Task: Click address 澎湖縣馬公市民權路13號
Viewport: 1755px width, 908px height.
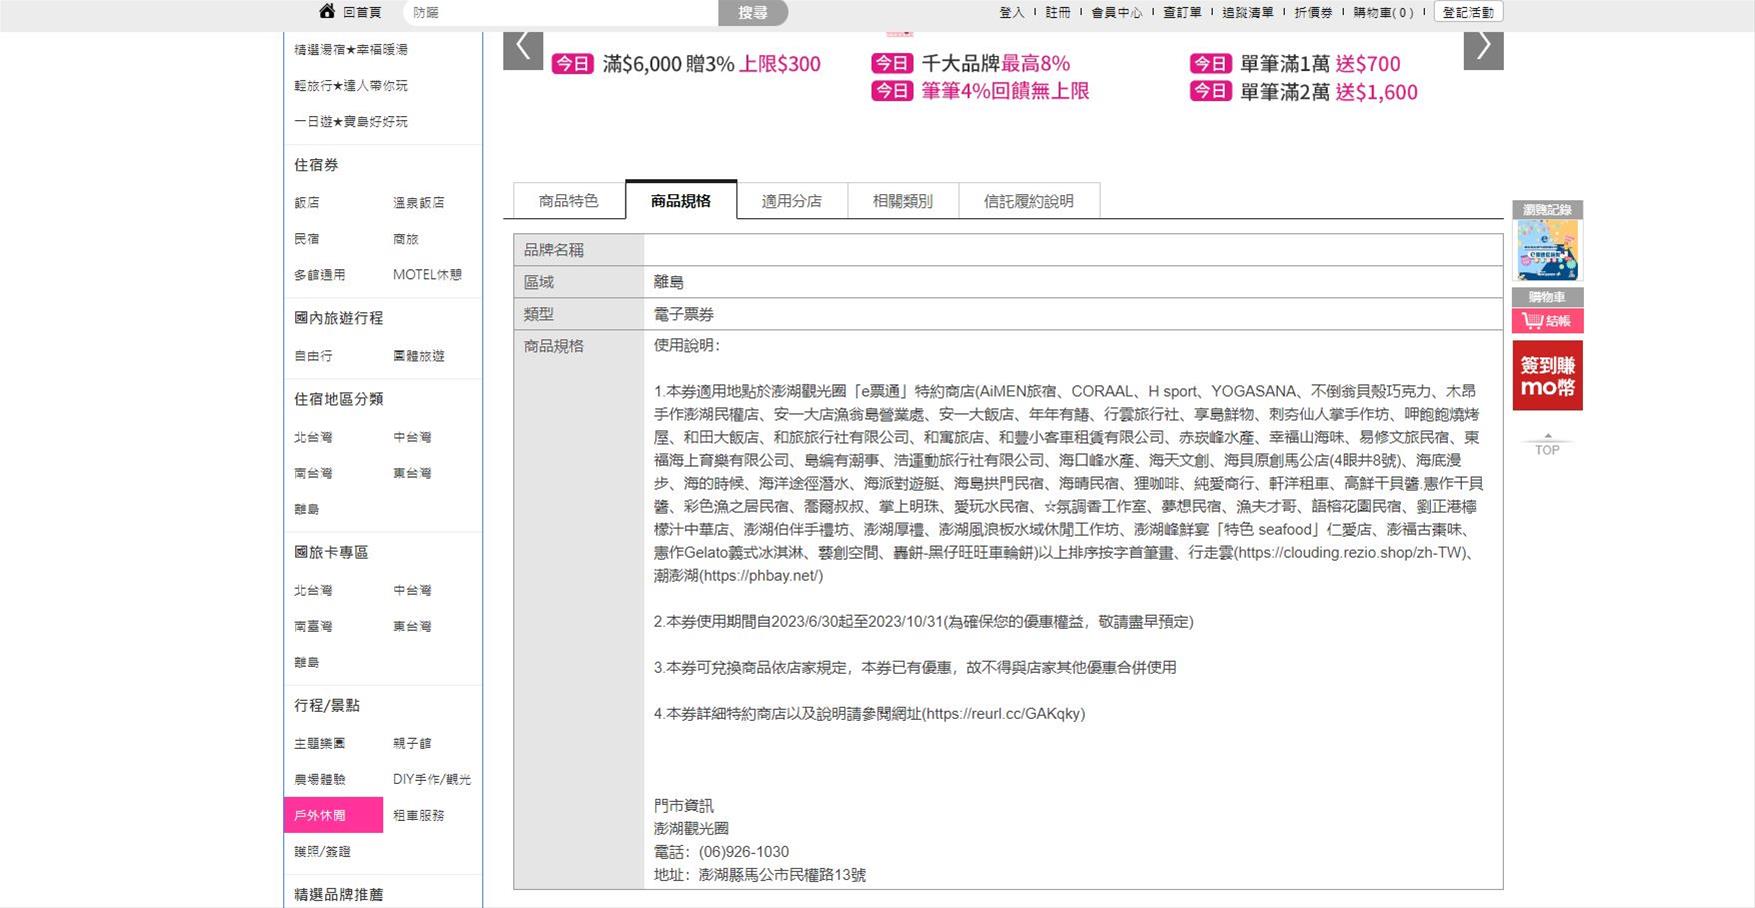Action: (x=782, y=875)
